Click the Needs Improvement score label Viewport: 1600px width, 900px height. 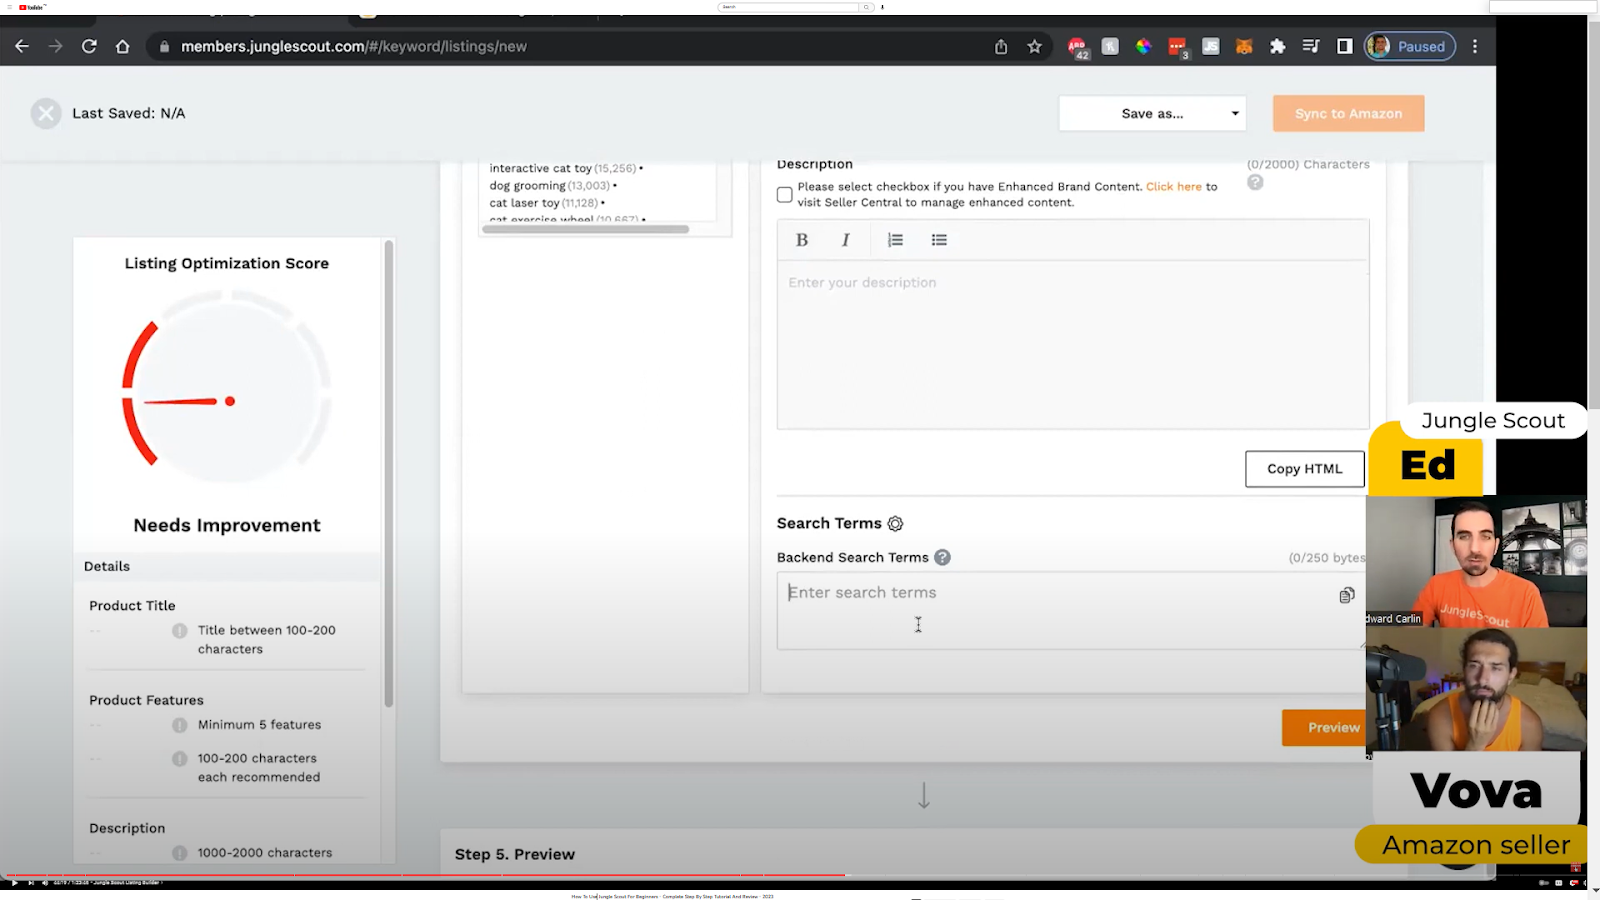[x=227, y=526]
